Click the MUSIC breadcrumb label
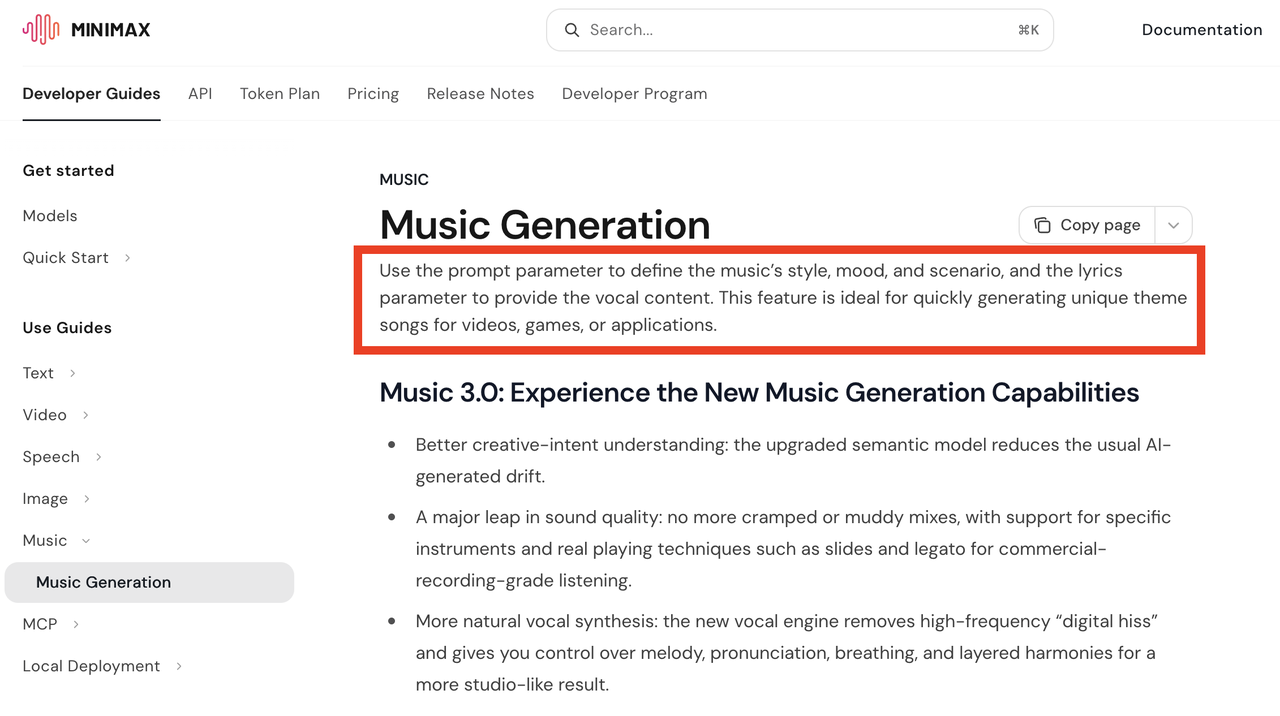Image resolution: width=1280 pixels, height=716 pixels. [404, 180]
